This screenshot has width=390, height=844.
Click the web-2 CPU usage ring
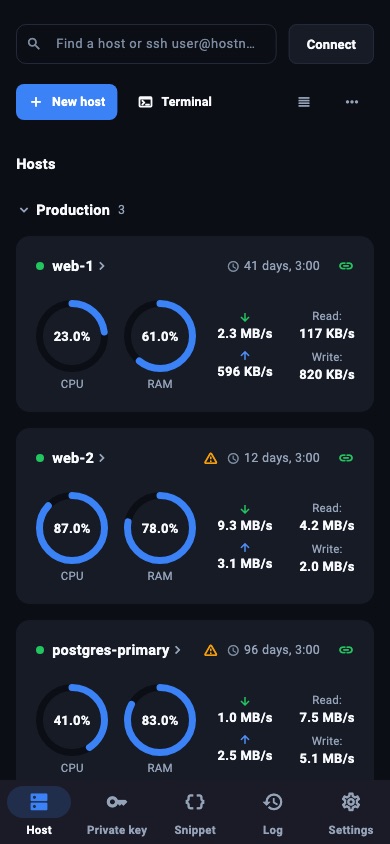[72, 528]
